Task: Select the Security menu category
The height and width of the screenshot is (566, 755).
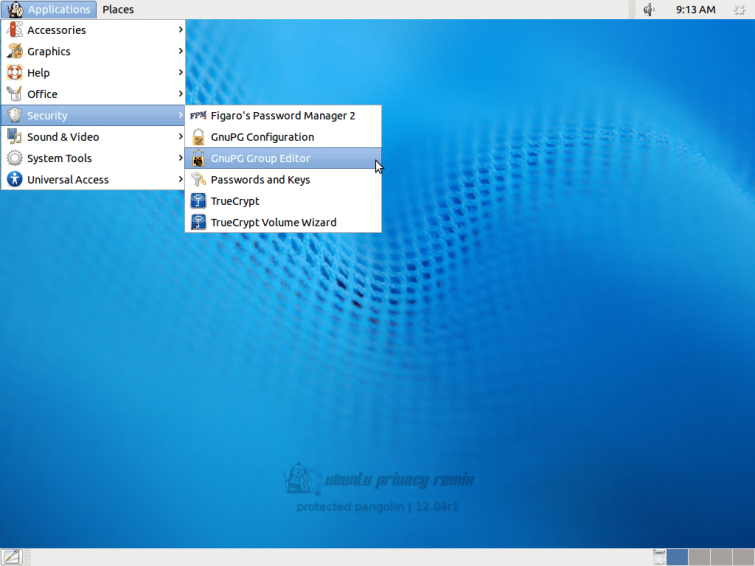Action: coord(93,115)
